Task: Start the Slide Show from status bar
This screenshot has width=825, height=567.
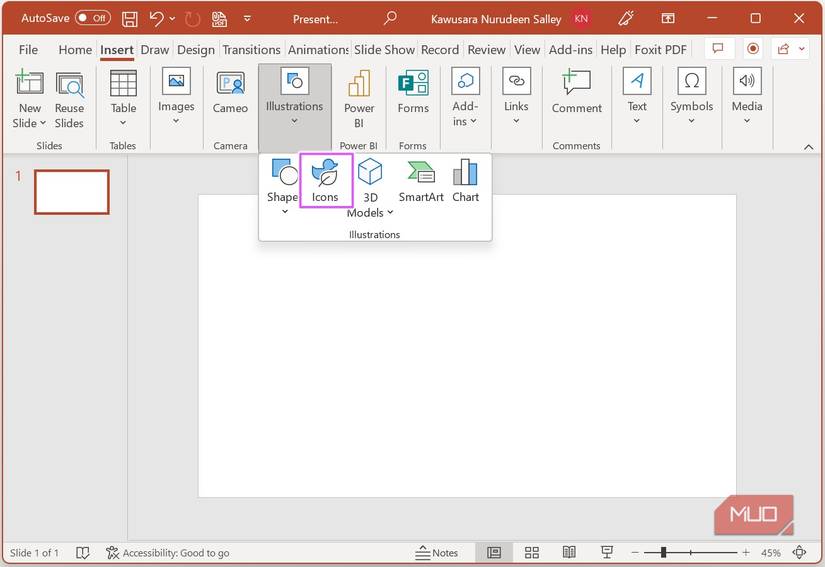Action: pos(607,552)
